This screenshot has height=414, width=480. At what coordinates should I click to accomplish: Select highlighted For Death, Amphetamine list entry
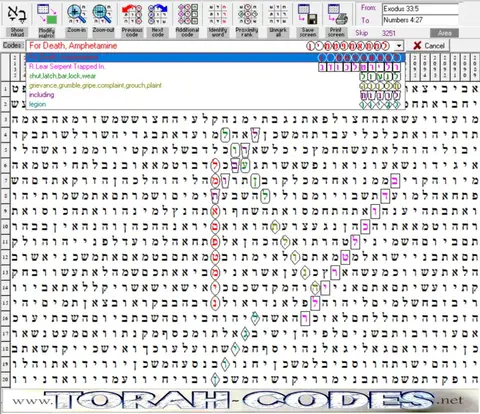(x=215, y=57)
